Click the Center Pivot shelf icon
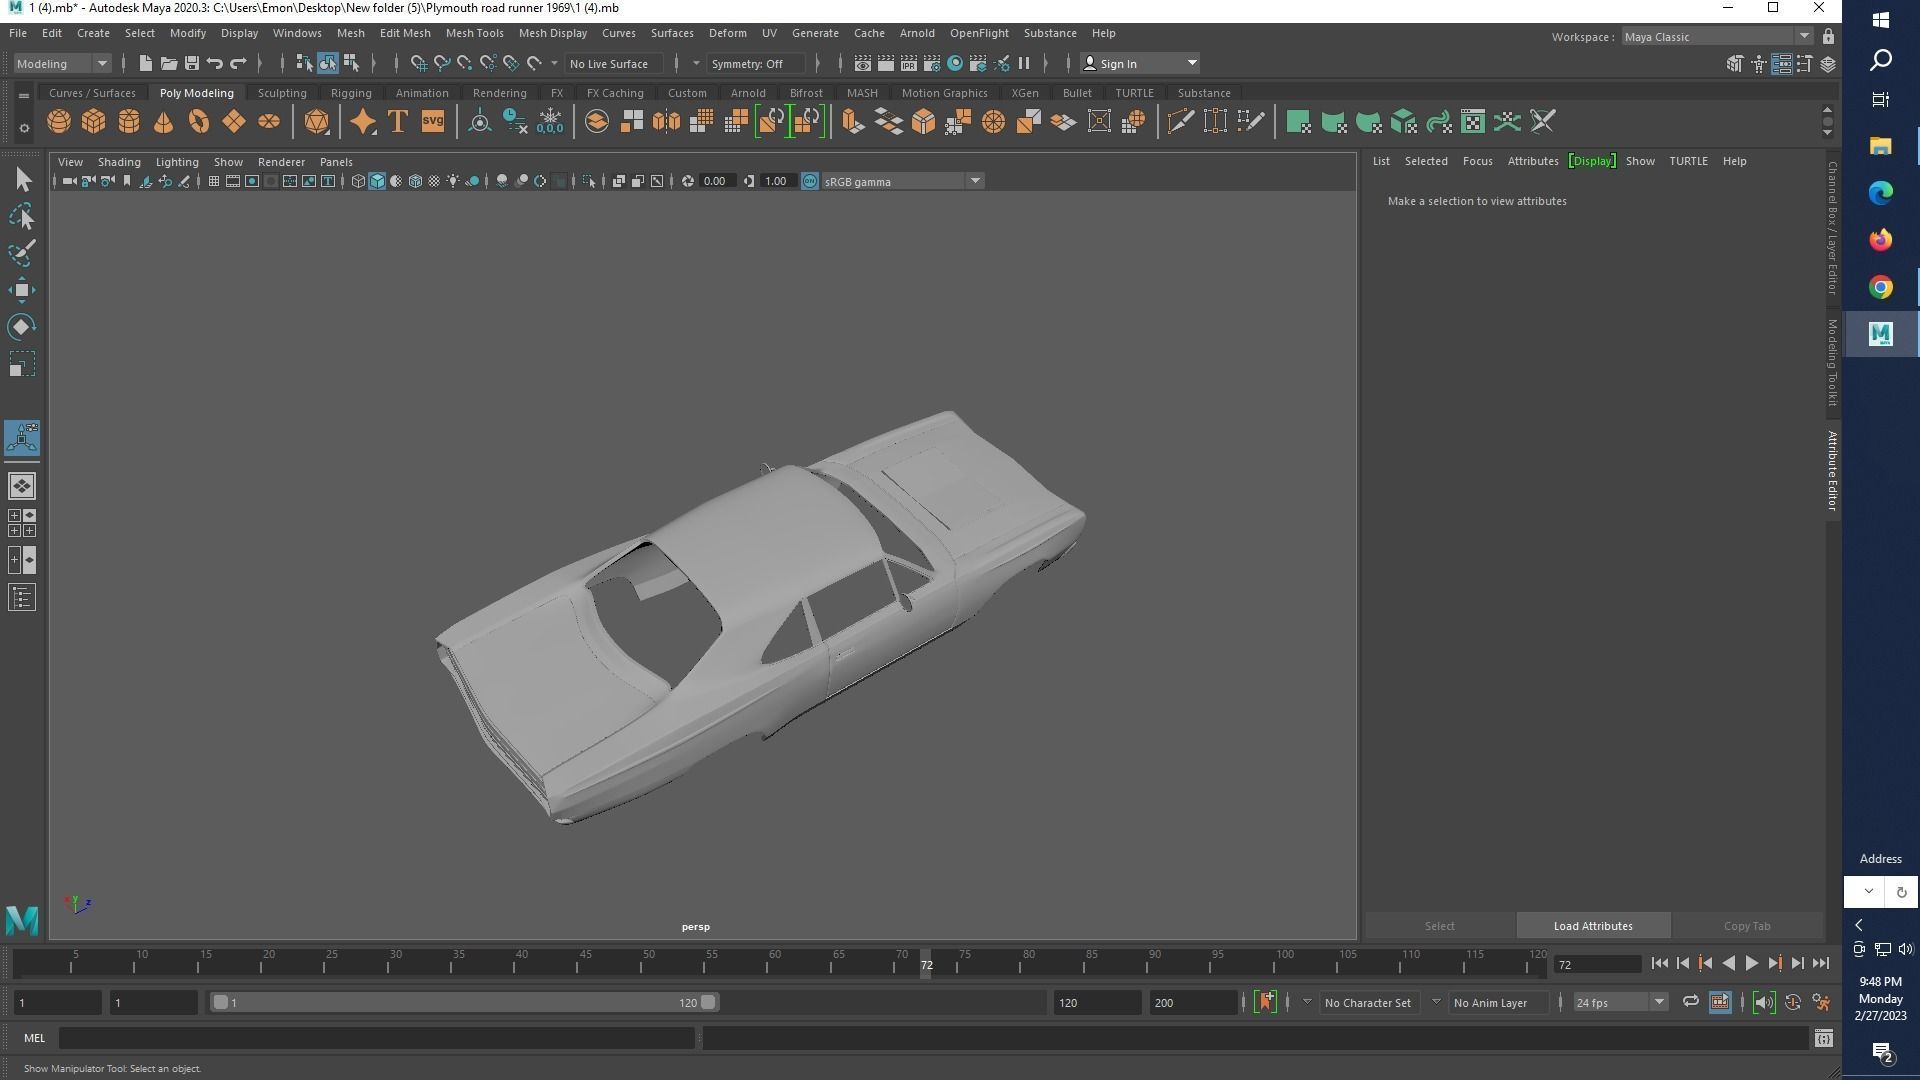This screenshot has width=1920, height=1080. point(480,122)
